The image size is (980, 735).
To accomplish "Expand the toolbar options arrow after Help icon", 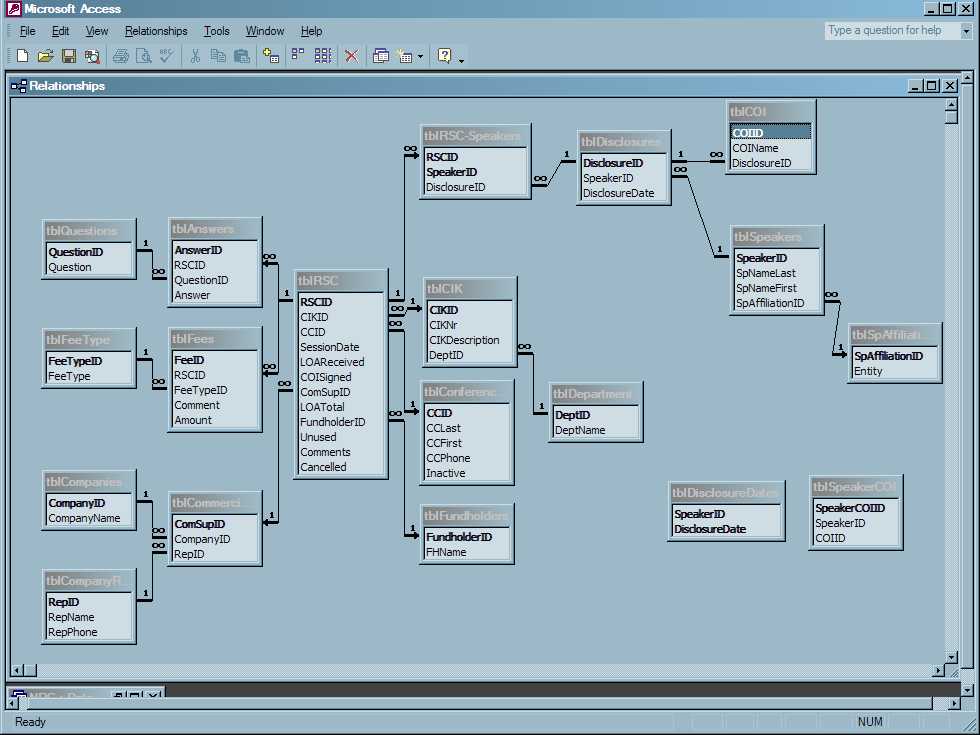I will pyautogui.click(x=462, y=60).
